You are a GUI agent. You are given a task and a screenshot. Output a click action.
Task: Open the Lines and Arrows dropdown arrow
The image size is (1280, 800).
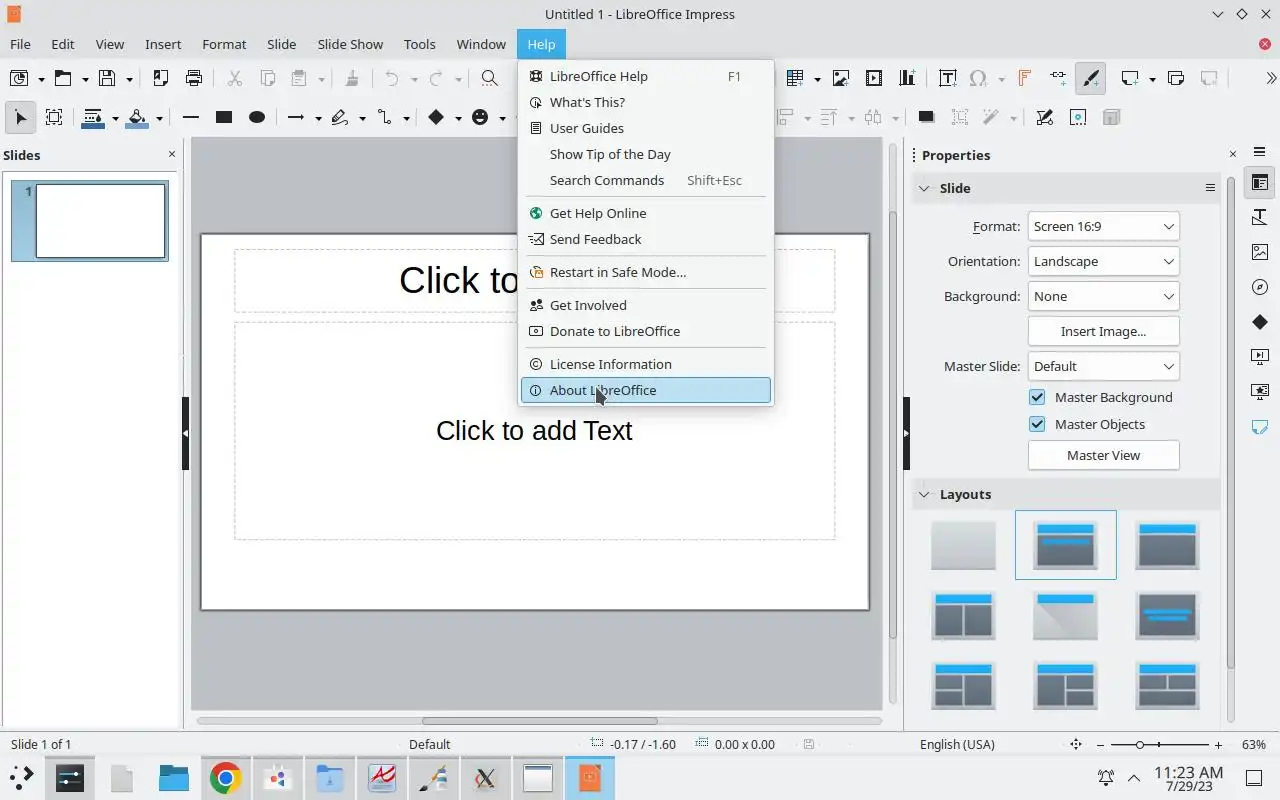[318, 119]
